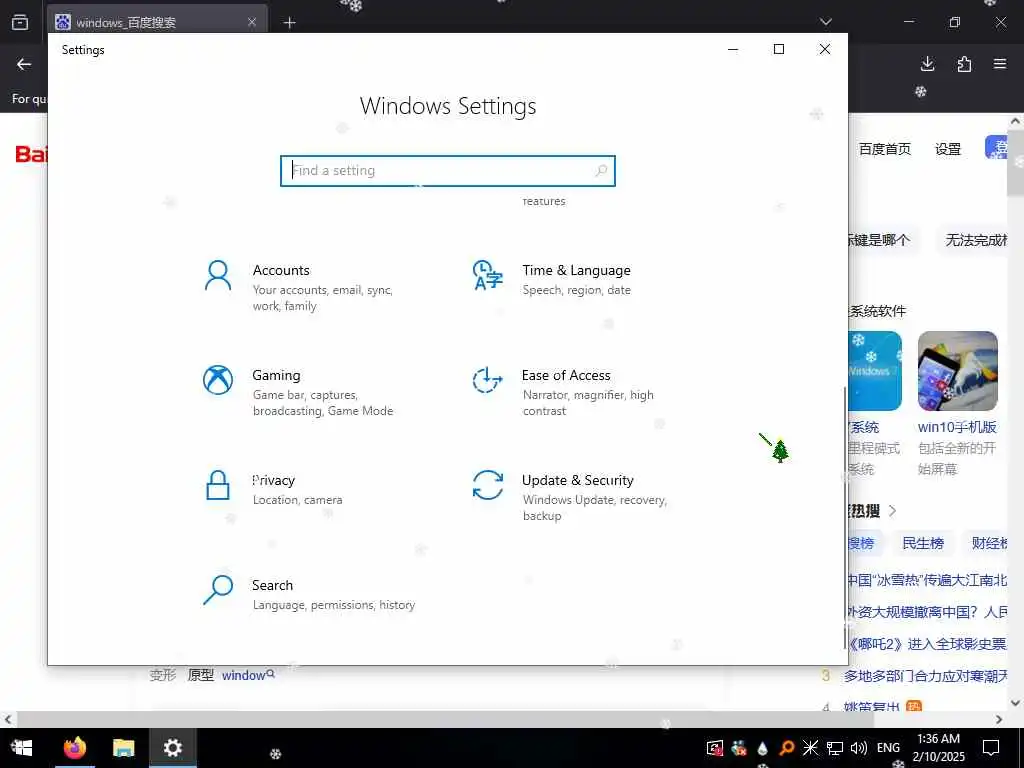Viewport: 1024px width, 768px height.
Task: Open the Update & Security arrows icon
Action: [x=488, y=485]
